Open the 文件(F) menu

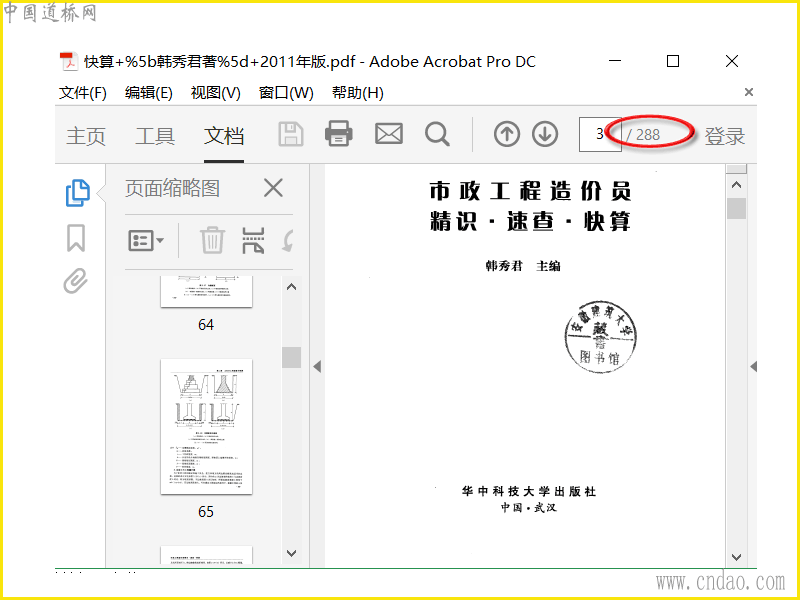[83, 93]
